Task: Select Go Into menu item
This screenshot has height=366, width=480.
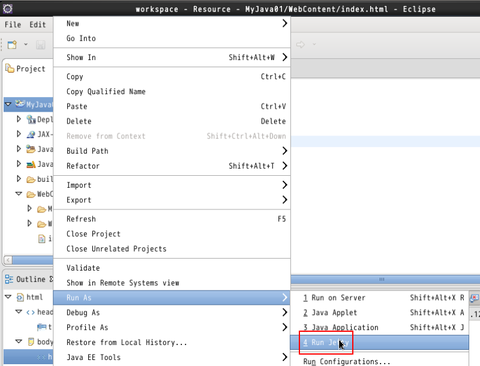Action: 172,38
